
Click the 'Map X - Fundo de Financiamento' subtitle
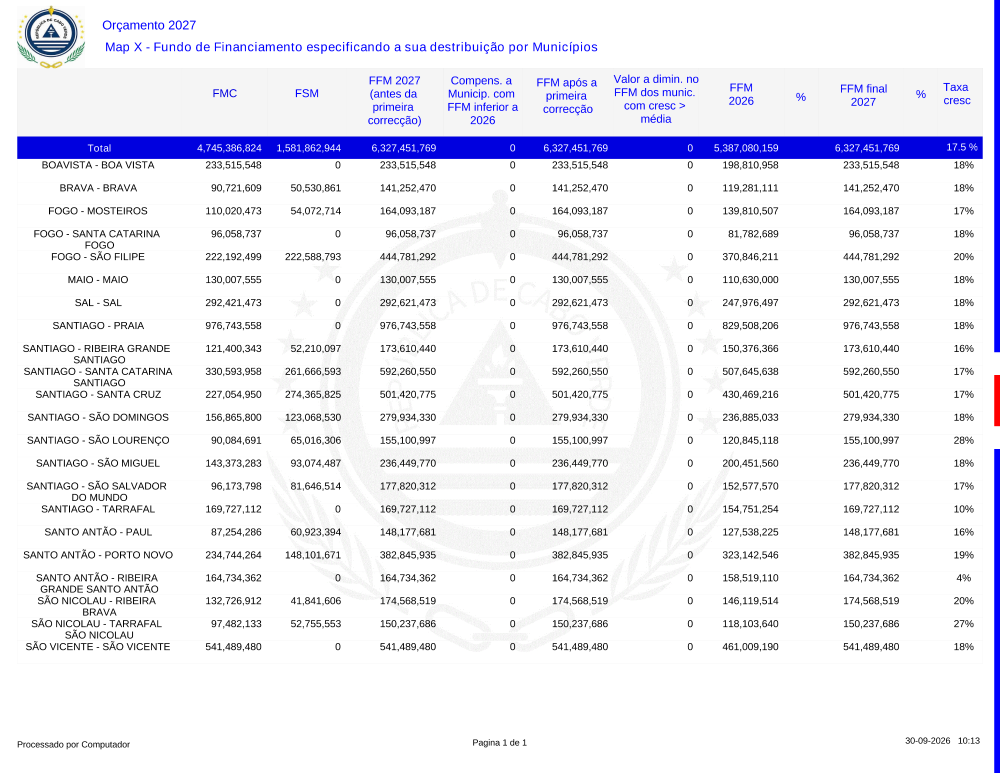pyautogui.click(x=351, y=47)
